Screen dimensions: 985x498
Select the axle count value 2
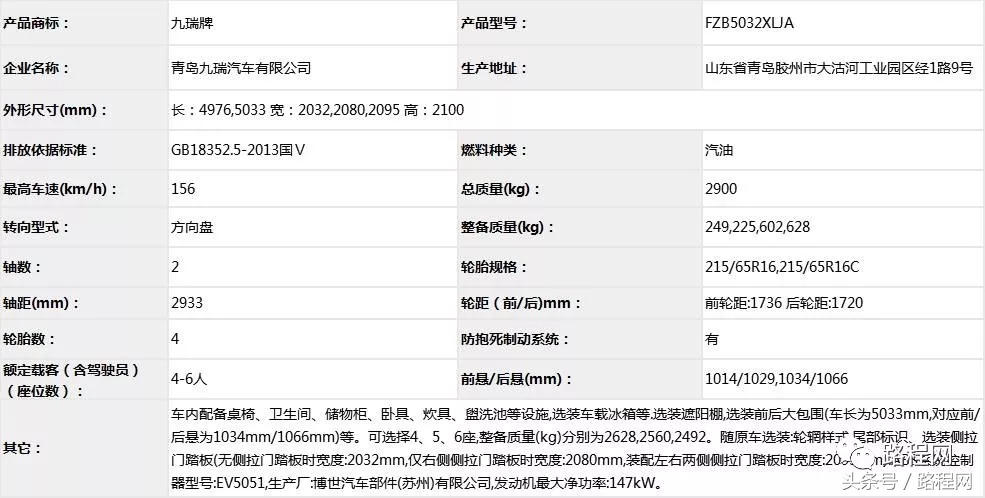(x=175, y=268)
